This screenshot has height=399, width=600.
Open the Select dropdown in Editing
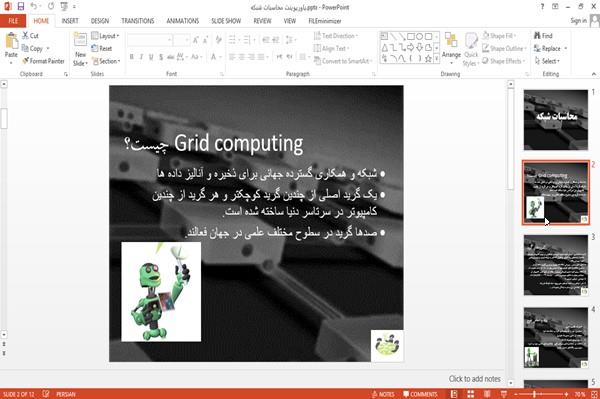click(x=546, y=61)
